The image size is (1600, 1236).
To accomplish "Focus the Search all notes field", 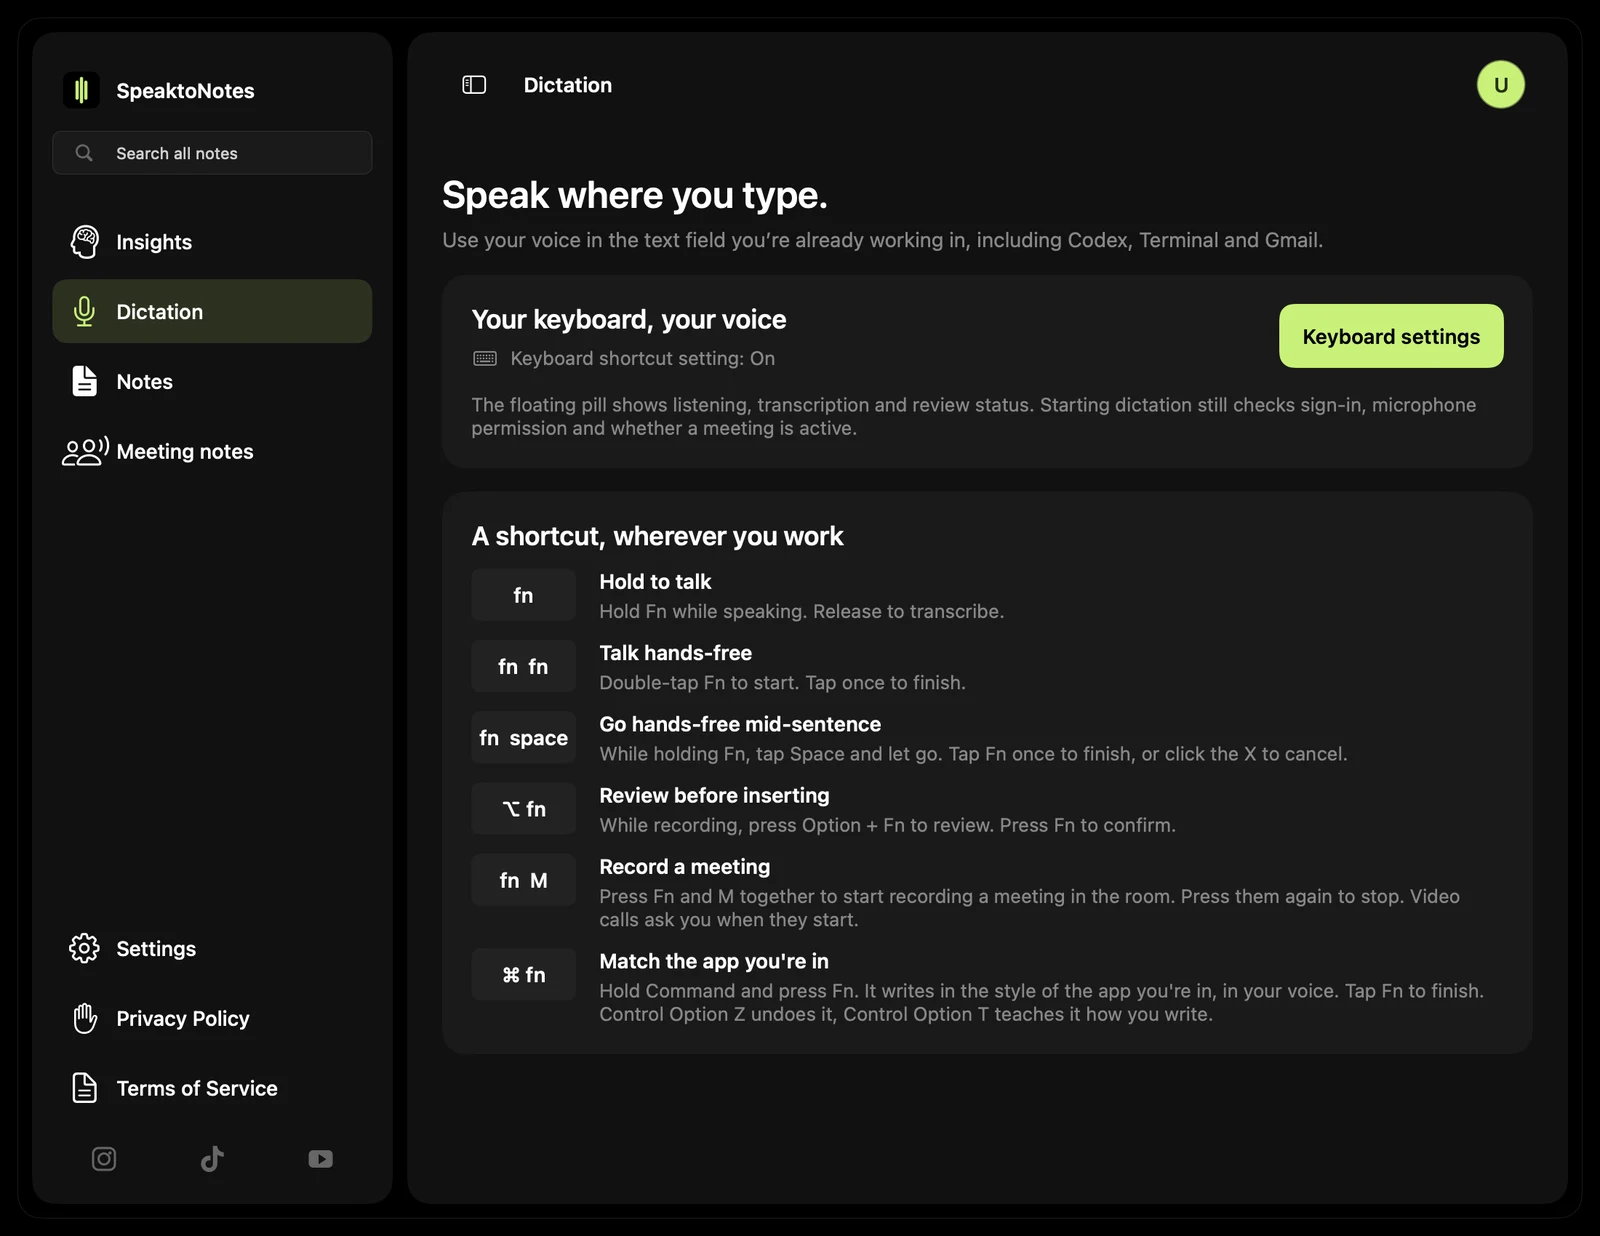I will coord(212,153).
